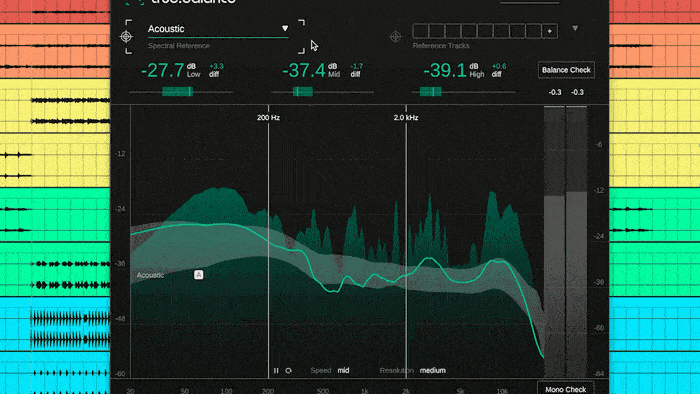The height and width of the screenshot is (394, 700).
Task: Select the last empty reference track slot
Action: click(533, 31)
